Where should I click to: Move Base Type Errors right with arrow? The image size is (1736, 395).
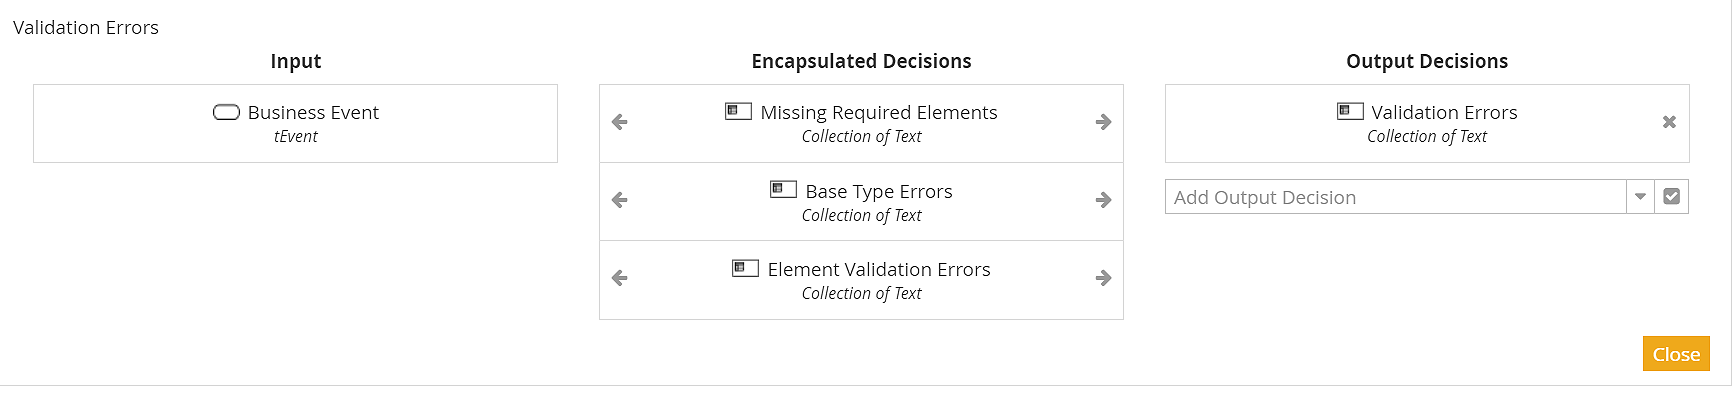click(x=1104, y=200)
